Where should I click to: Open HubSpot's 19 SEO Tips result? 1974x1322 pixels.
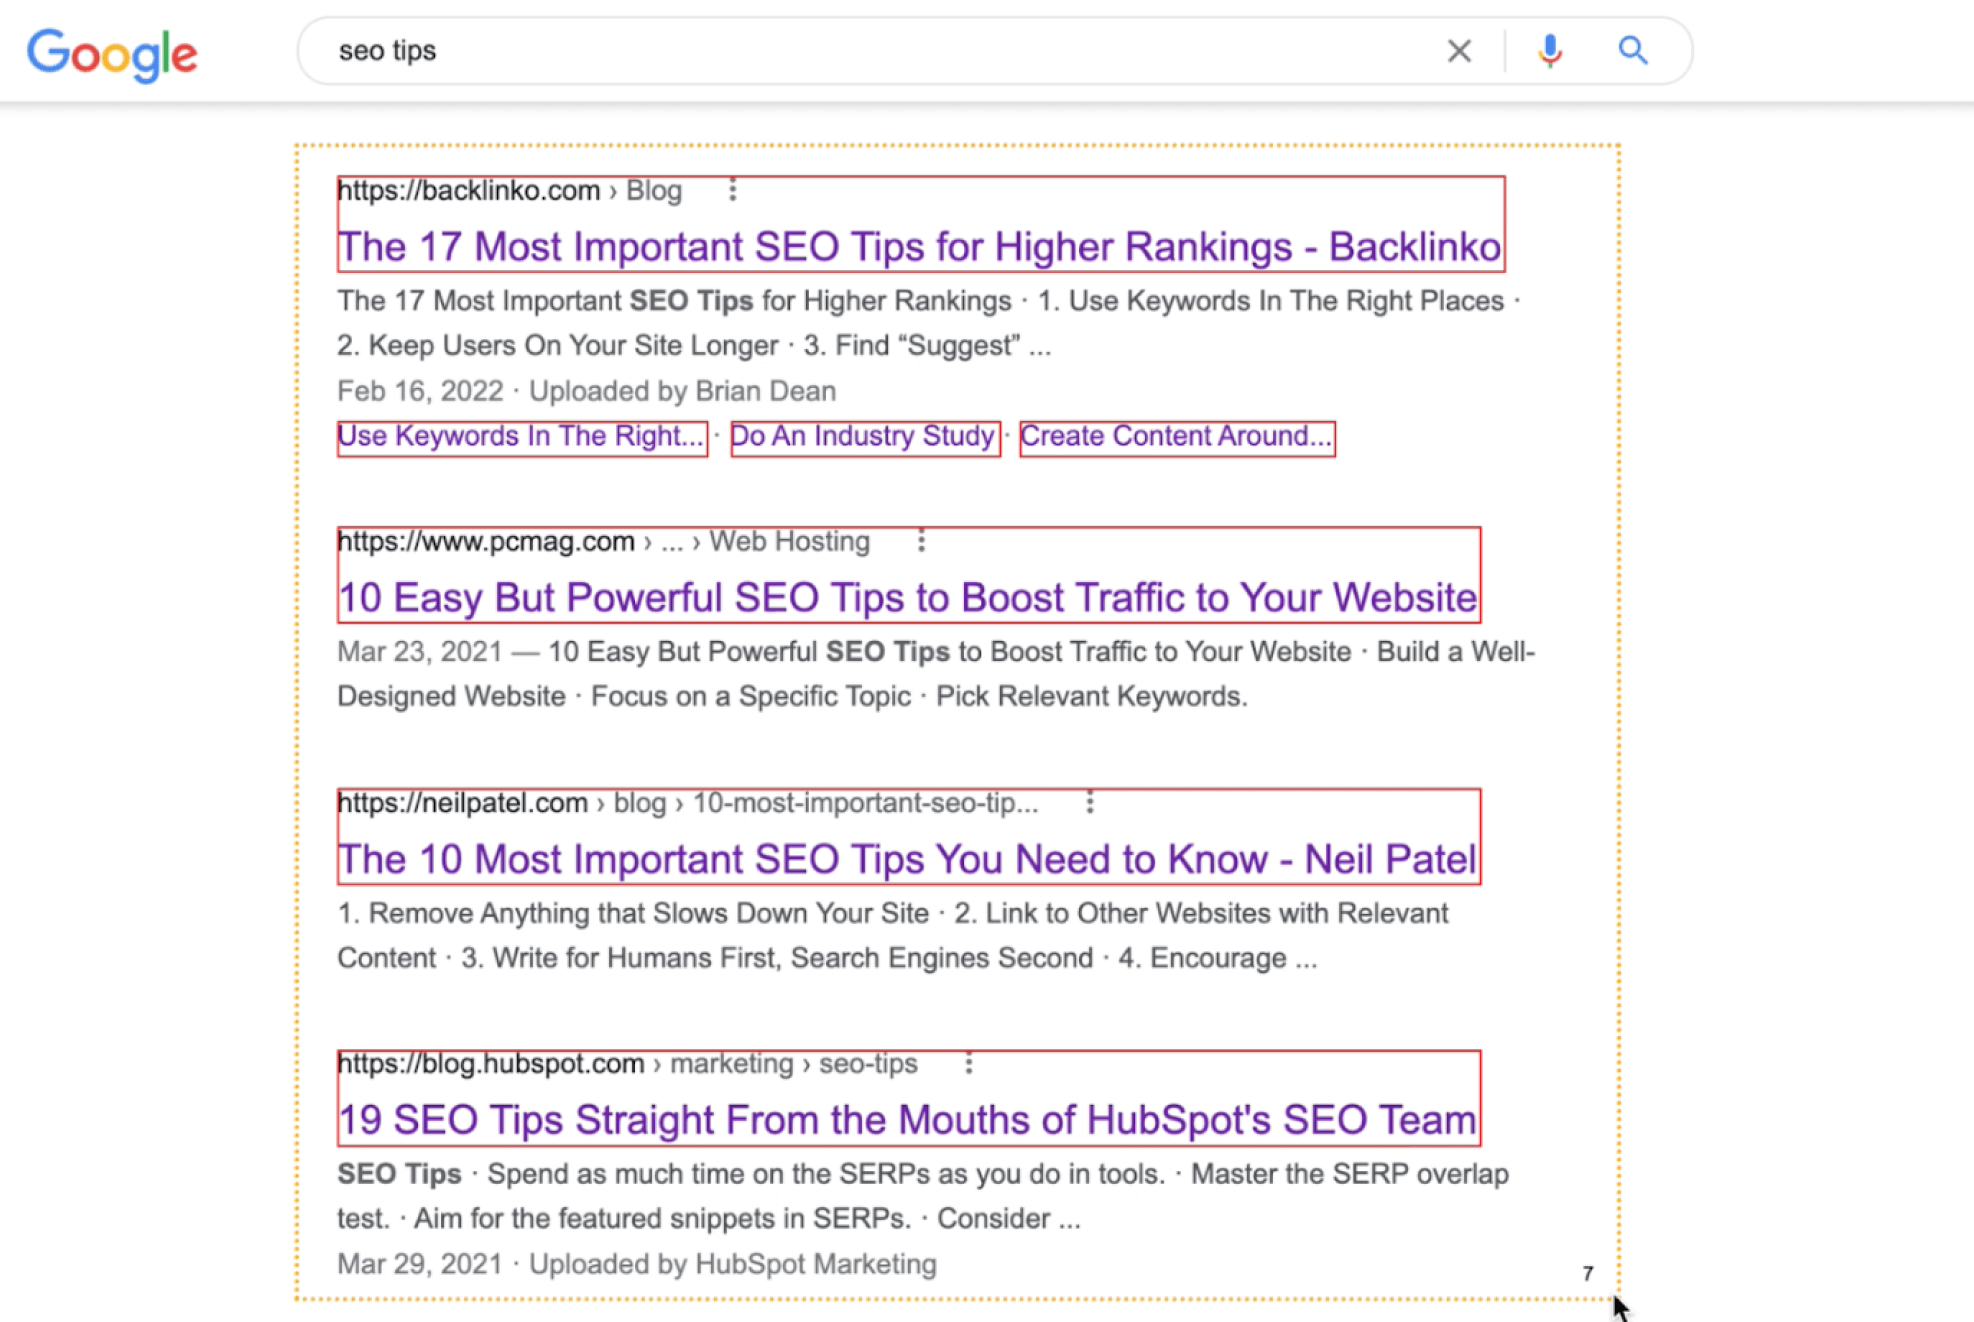pyautogui.click(x=907, y=1120)
